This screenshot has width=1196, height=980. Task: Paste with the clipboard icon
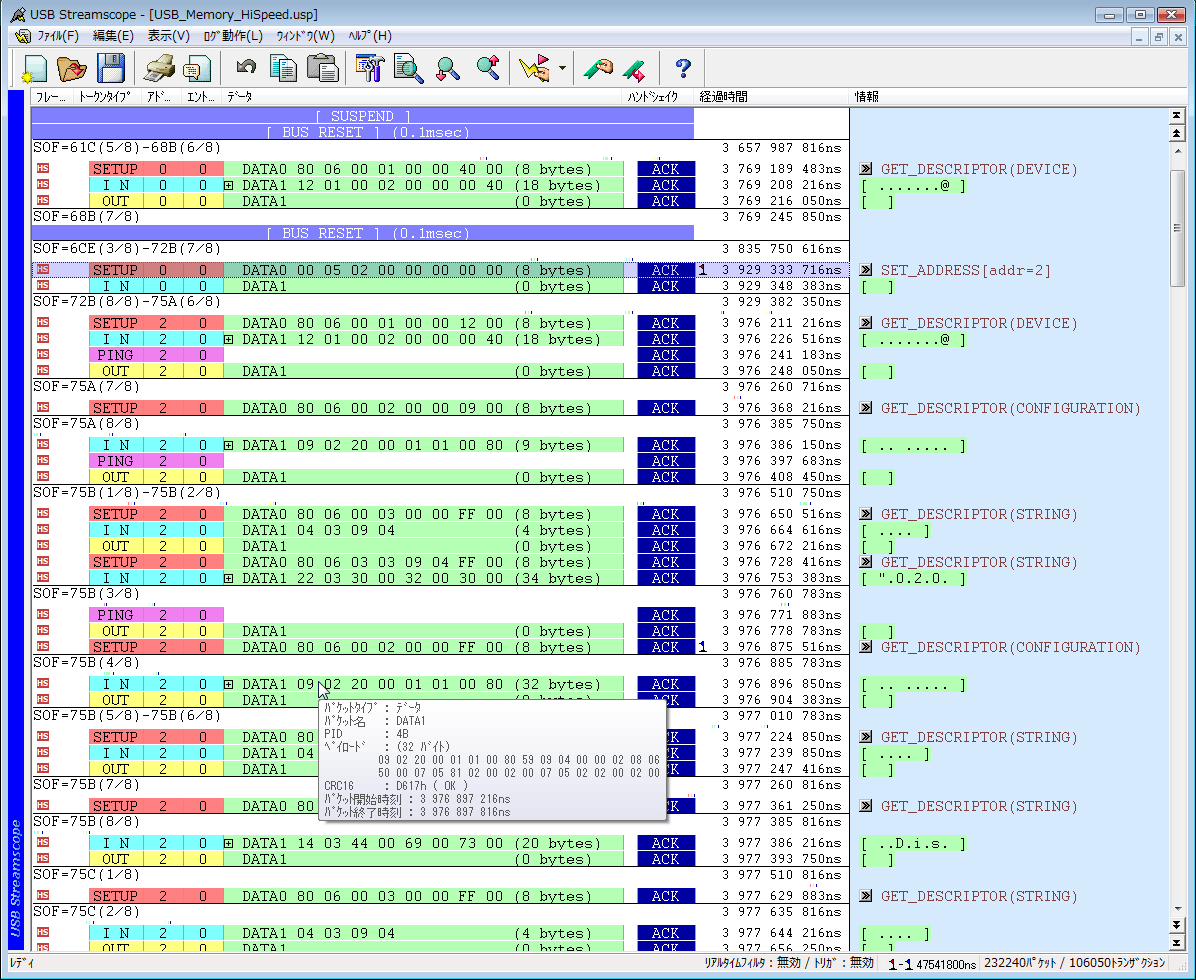323,69
